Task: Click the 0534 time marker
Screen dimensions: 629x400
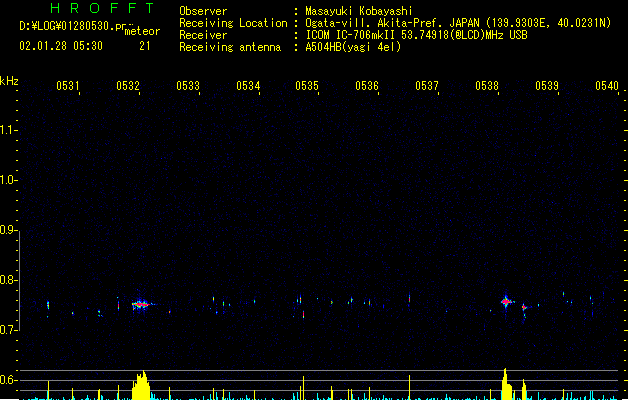Action: pos(248,86)
